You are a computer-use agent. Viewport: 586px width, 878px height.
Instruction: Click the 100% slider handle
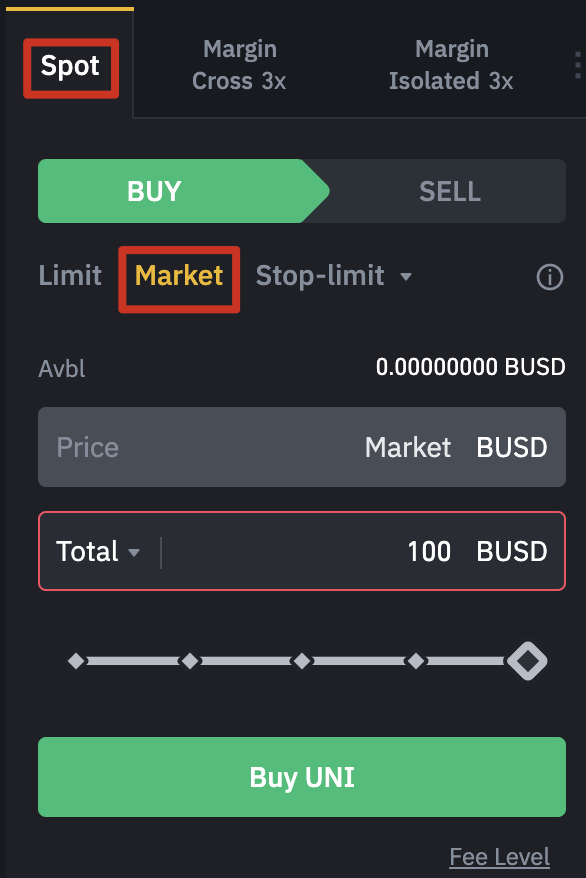tap(527, 661)
